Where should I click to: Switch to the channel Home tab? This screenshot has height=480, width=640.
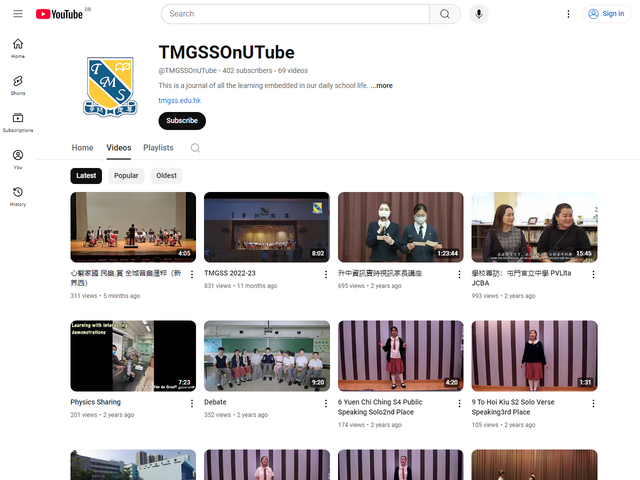tap(82, 148)
